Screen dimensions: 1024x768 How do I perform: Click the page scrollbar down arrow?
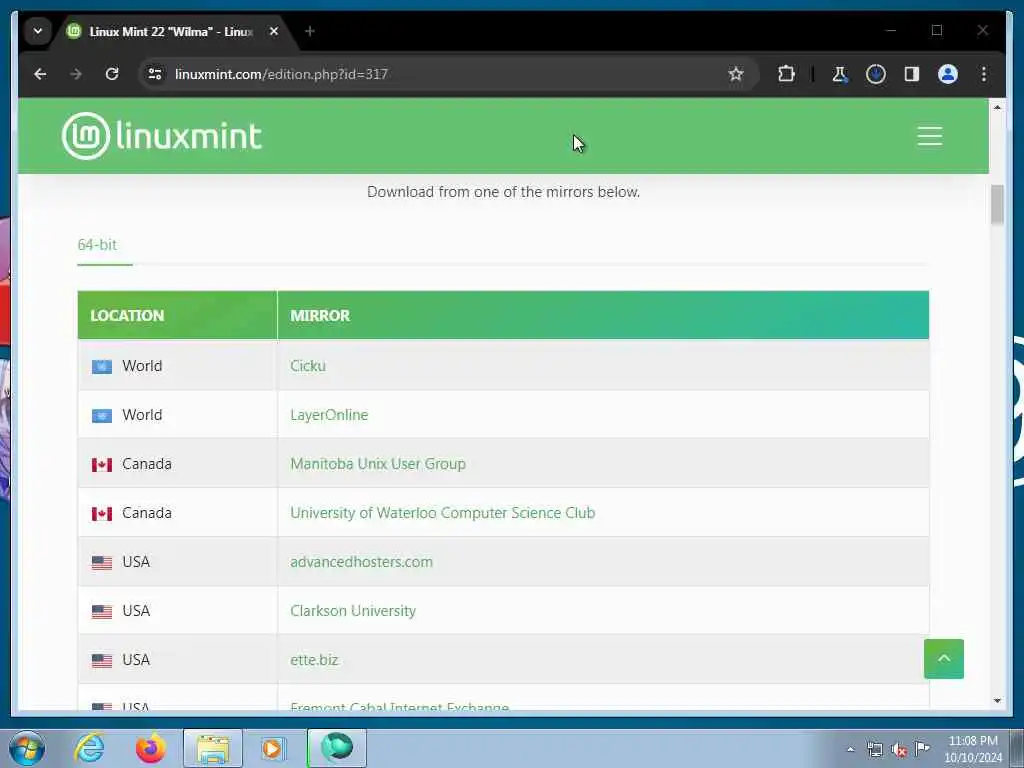pos(997,701)
